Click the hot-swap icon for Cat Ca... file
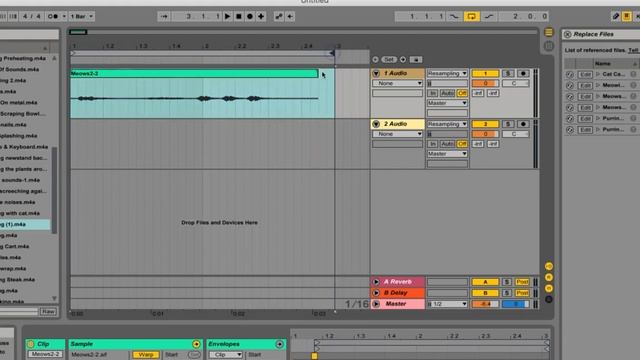The width and height of the screenshot is (640, 360). pyautogui.click(x=570, y=74)
